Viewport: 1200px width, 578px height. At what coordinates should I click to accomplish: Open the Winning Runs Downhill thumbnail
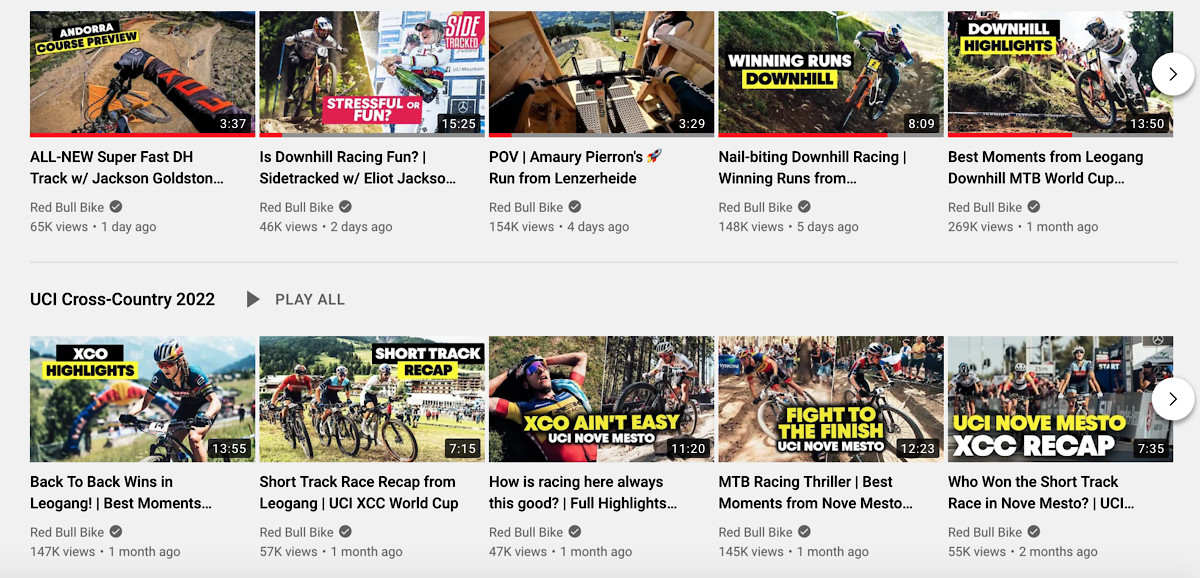831,74
